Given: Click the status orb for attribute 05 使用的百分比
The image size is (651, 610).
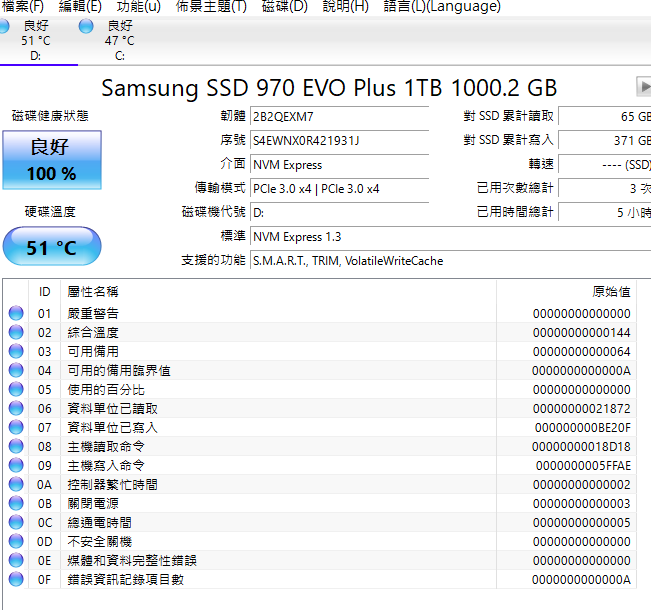Looking at the screenshot, I should [x=16, y=389].
